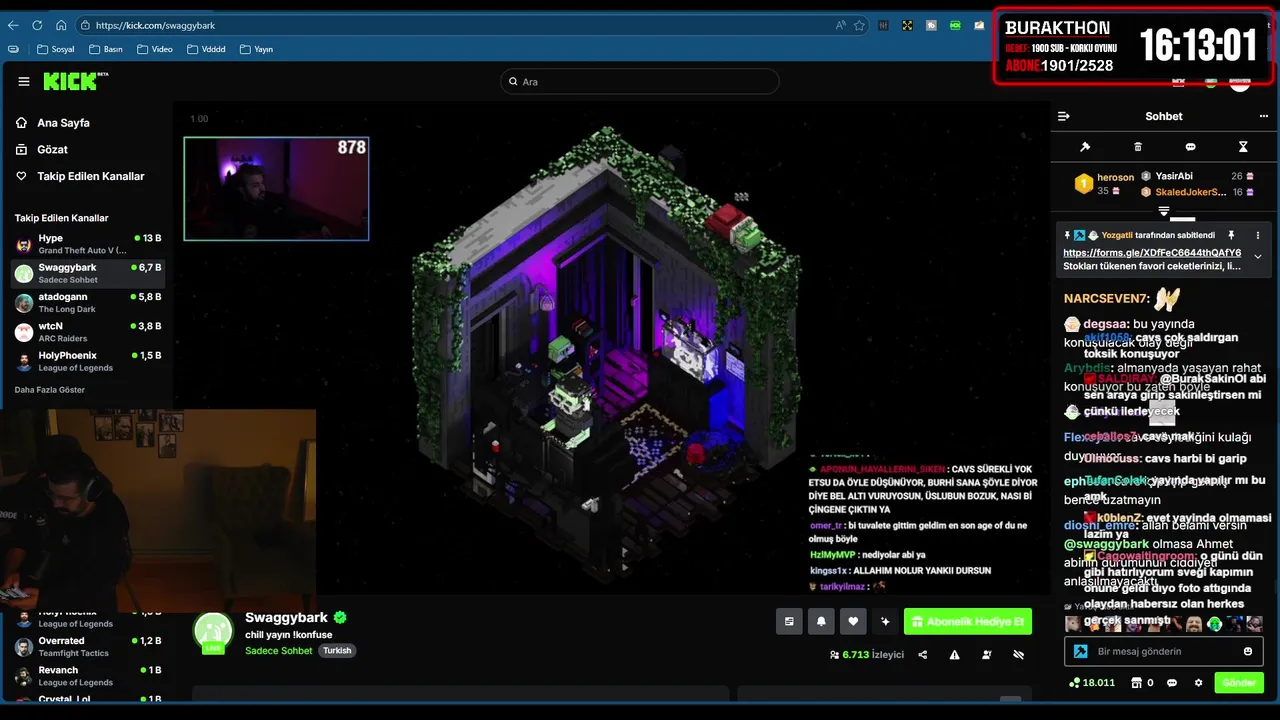Open Overrated Teamfight Tactics channel
The width and height of the screenshot is (1280, 720).
(88, 646)
